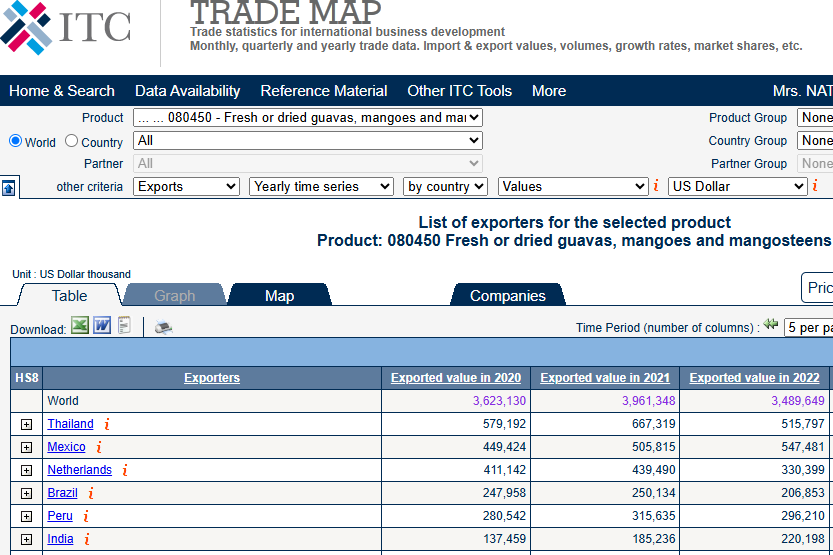Click World 2020 value 3,623,130

(x=499, y=400)
